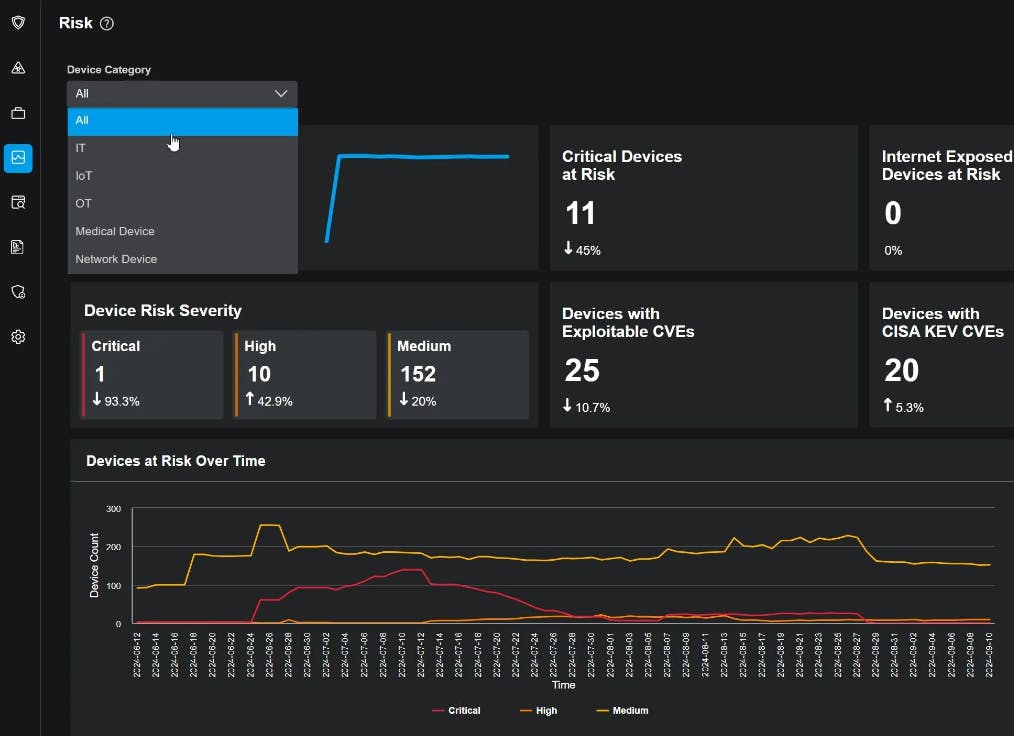Open the shield with lock sidebar icon
The height and width of the screenshot is (736, 1014).
pyautogui.click(x=18, y=292)
